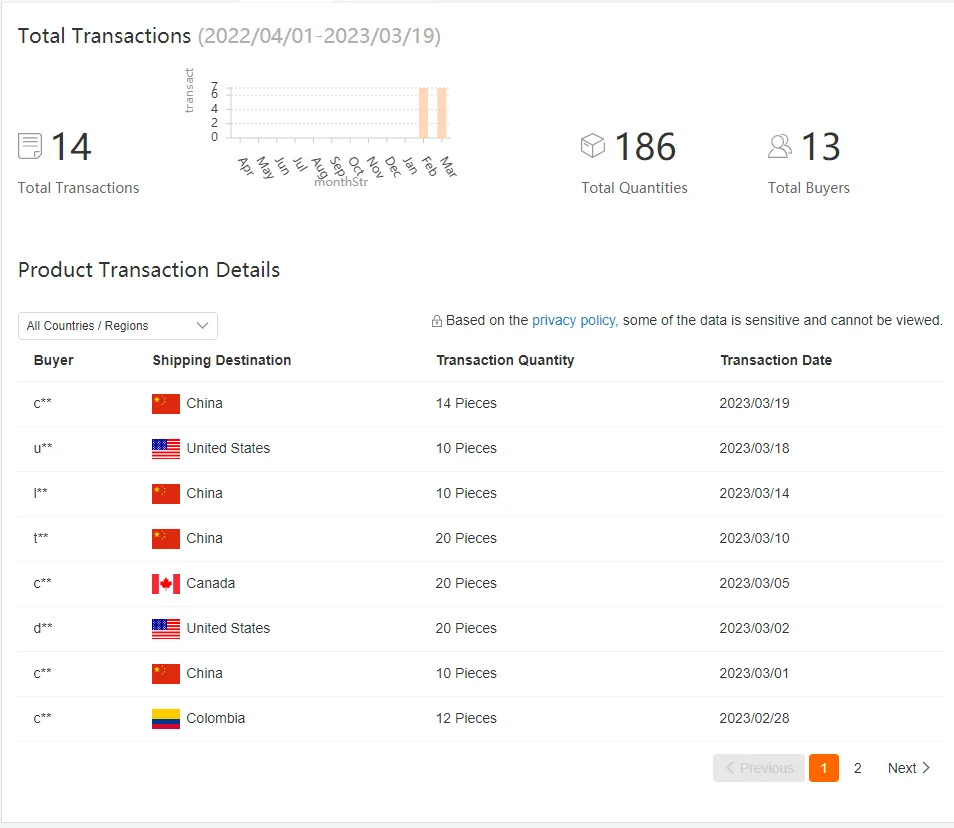
Task: Click the disabled Previous button
Action: (759, 768)
